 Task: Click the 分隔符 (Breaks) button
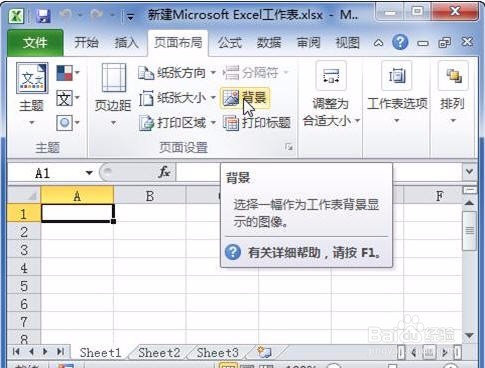pyautogui.click(x=255, y=73)
